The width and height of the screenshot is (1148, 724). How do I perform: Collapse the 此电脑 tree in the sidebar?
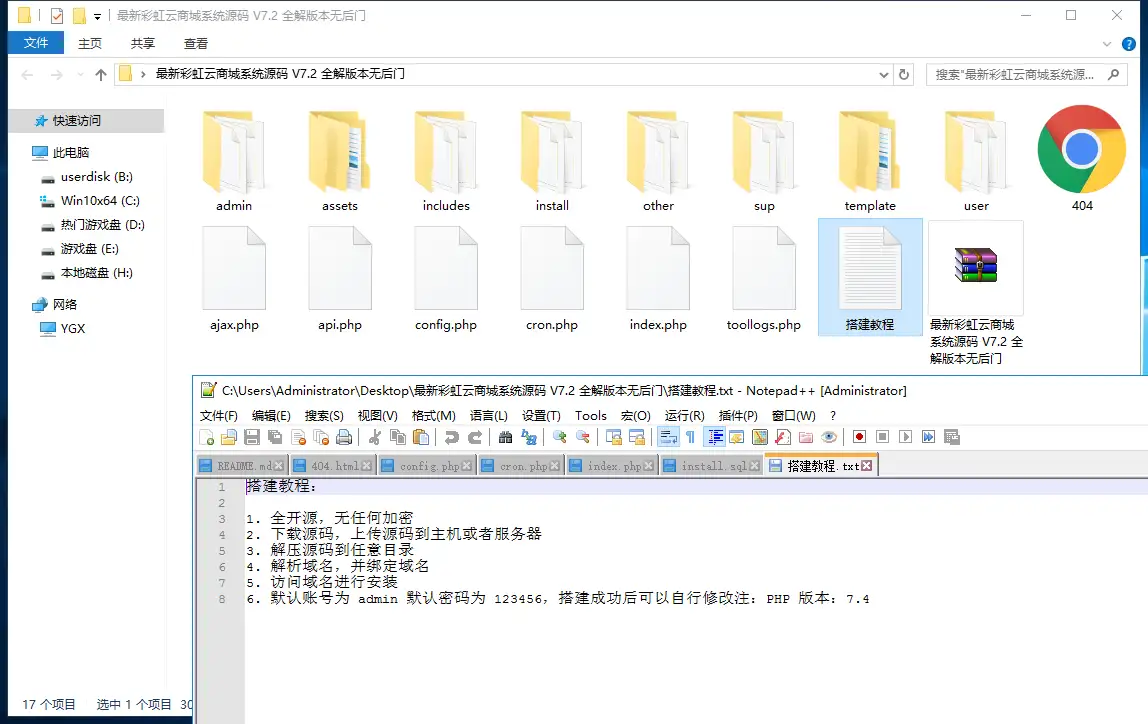click(24, 151)
